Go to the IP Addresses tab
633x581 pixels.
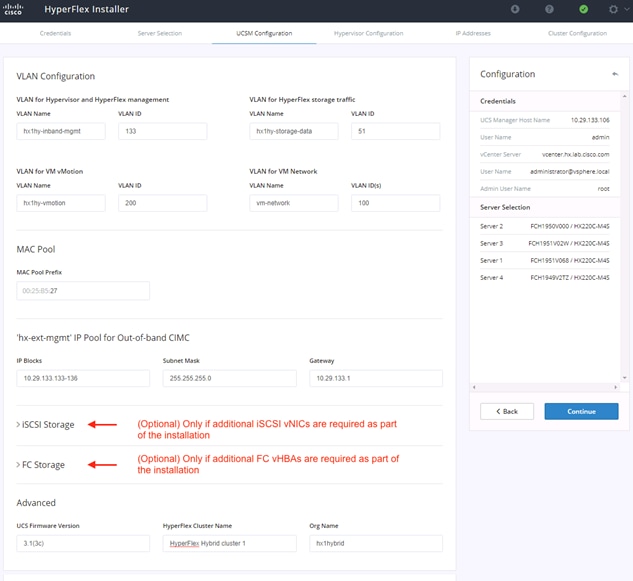click(x=473, y=33)
